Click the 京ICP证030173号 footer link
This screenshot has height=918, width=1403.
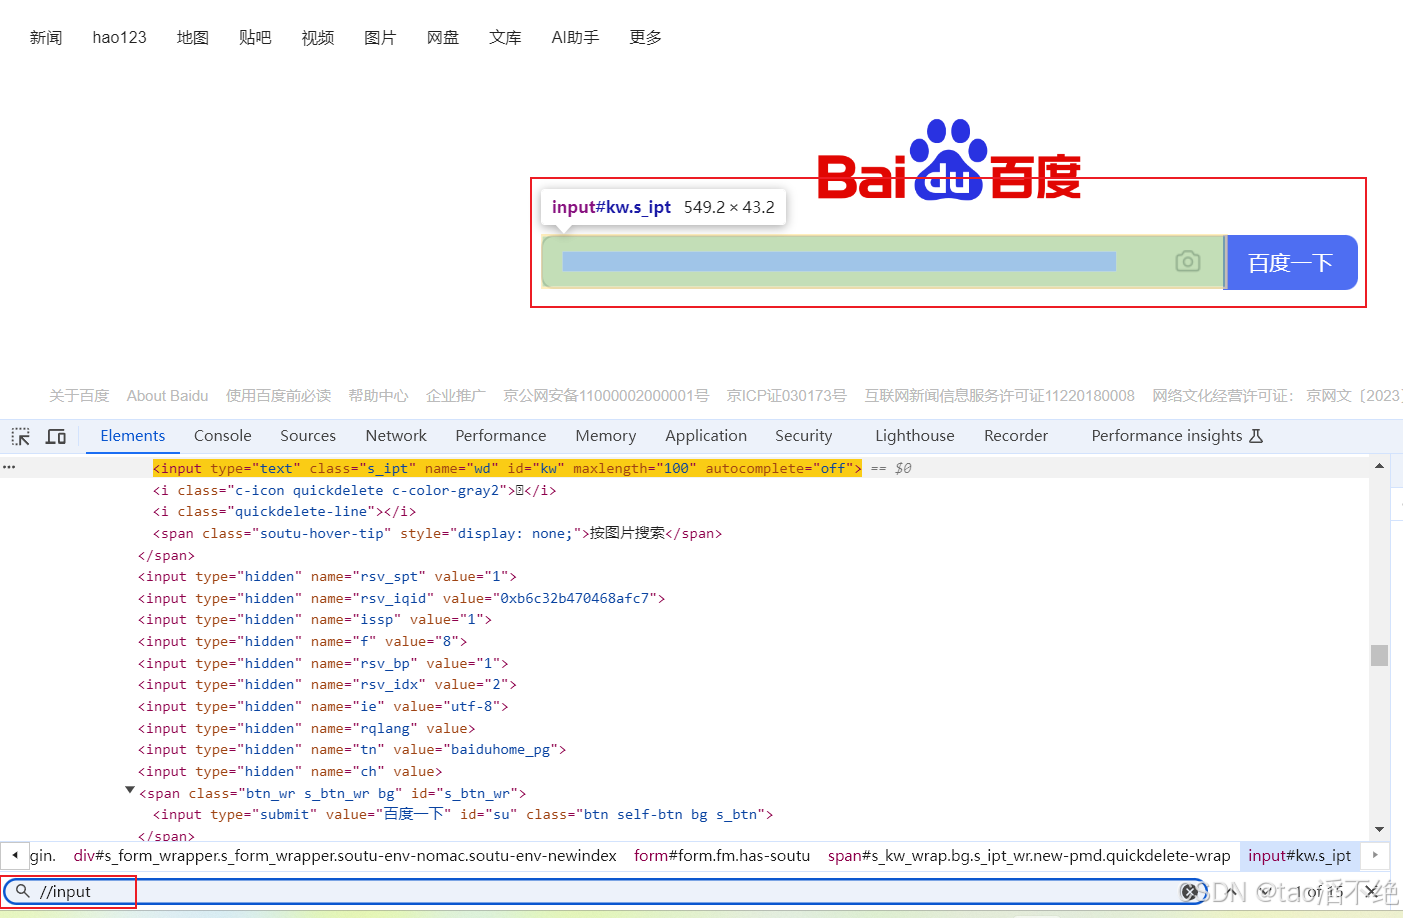786,396
